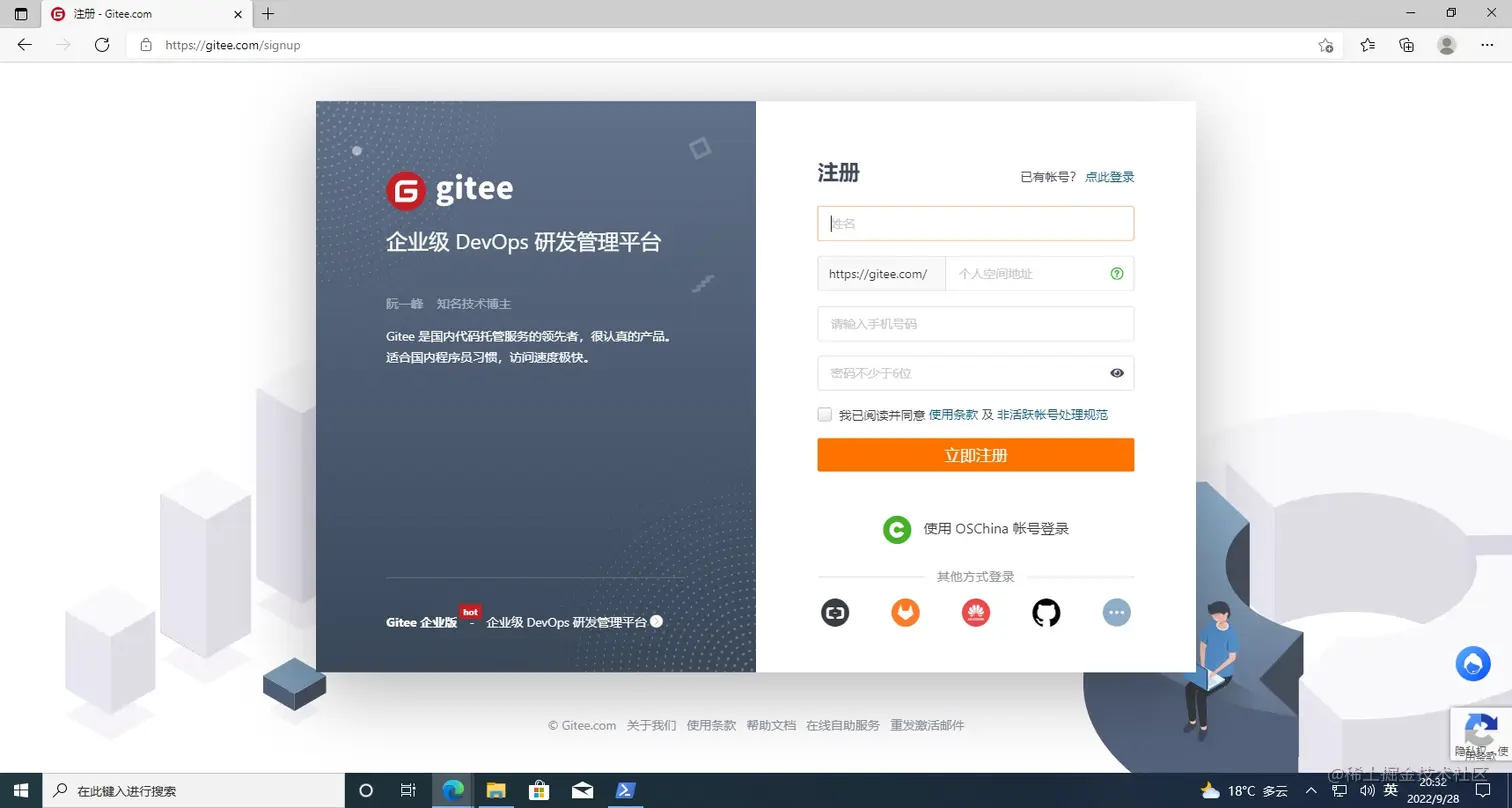Click the arrow after 企业级 DevOps 研发管理平台
The width and height of the screenshot is (1512, 808).
click(x=656, y=621)
